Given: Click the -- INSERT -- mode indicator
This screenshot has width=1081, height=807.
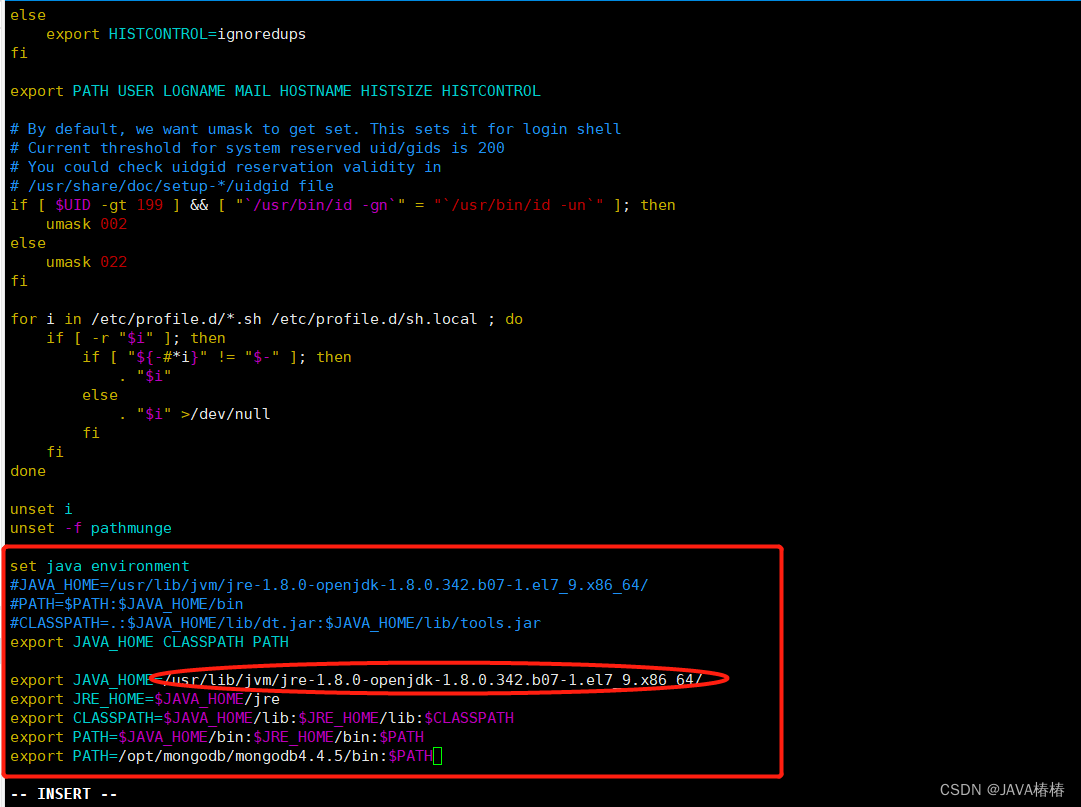Looking at the screenshot, I should point(62,792).
